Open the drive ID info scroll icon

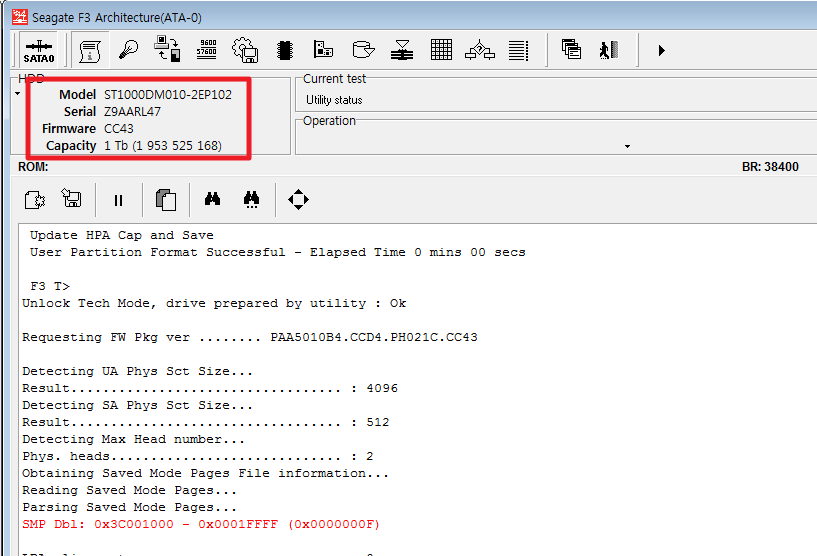pyautogui.click(x=90, y=51)
